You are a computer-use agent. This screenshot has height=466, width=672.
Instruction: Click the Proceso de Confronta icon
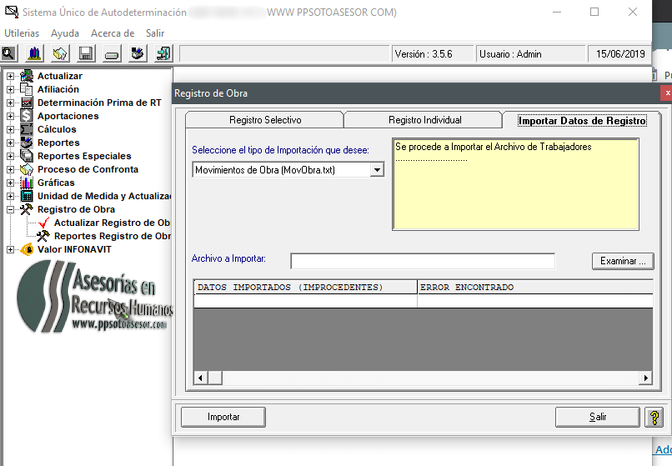[x=27, y=169]
